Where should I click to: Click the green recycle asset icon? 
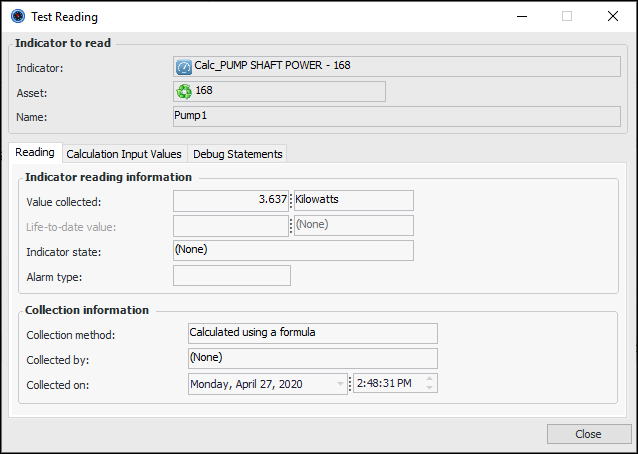184,92
